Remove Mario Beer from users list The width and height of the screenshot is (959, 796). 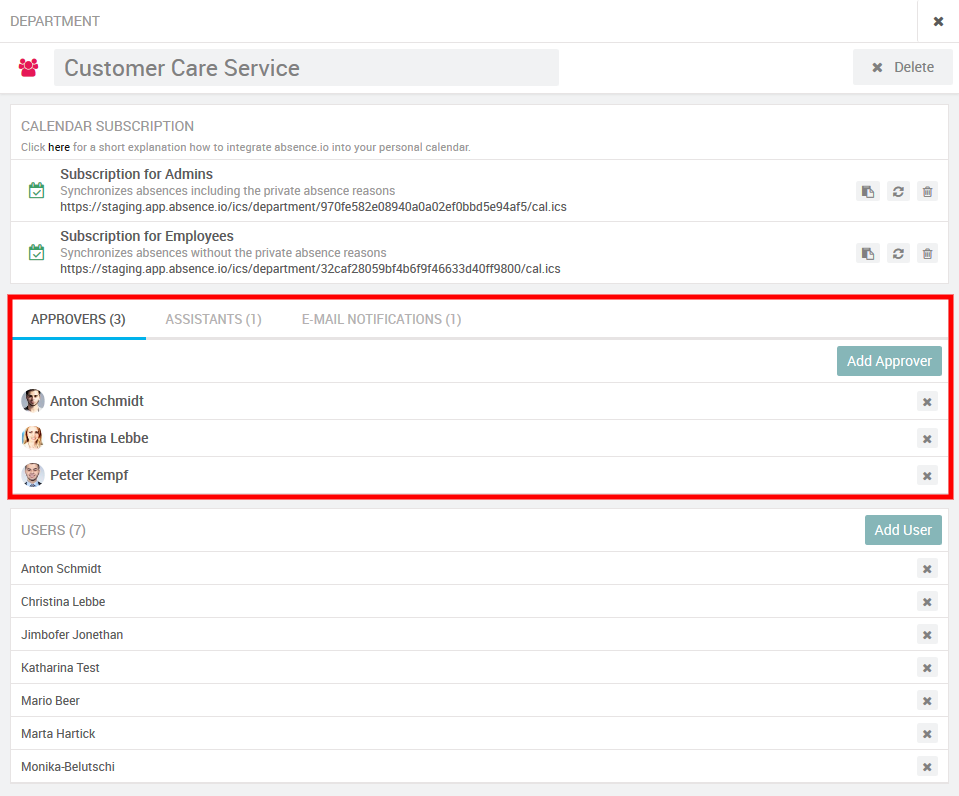pos(927,701)
